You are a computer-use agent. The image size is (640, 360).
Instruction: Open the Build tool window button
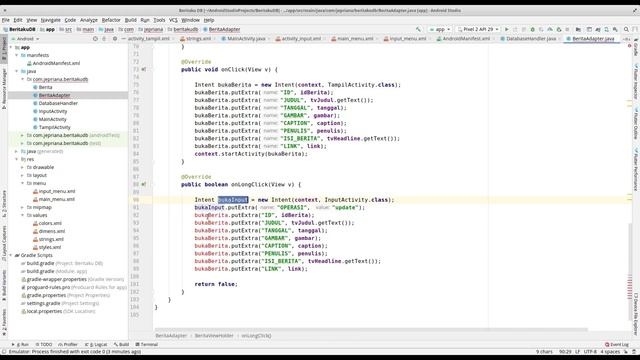point(122,344)
